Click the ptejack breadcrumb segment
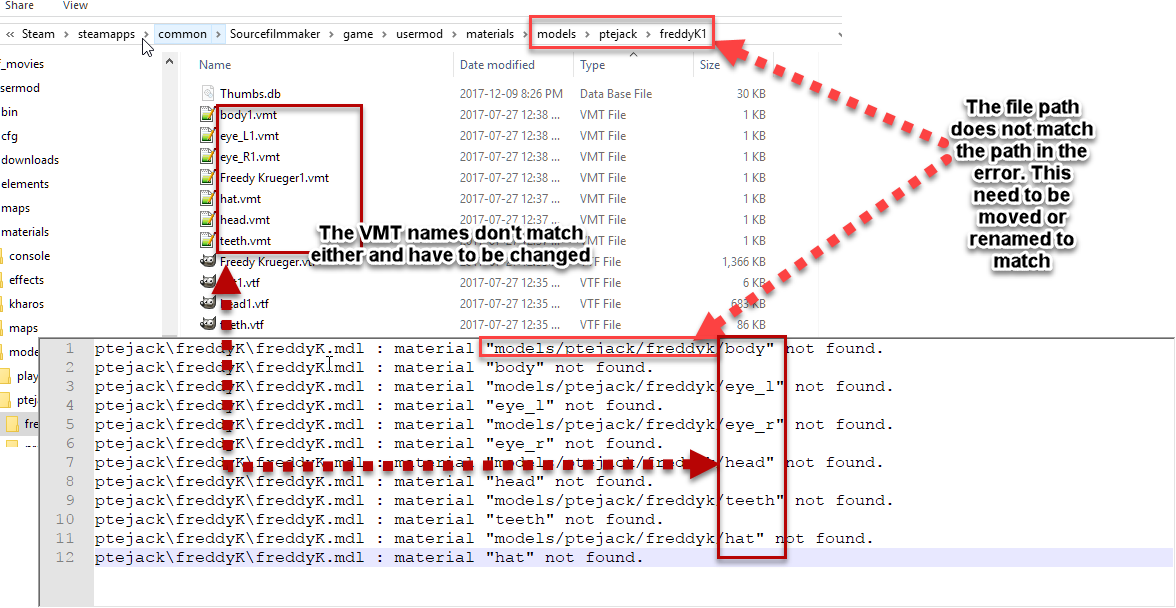 [618, 34]
